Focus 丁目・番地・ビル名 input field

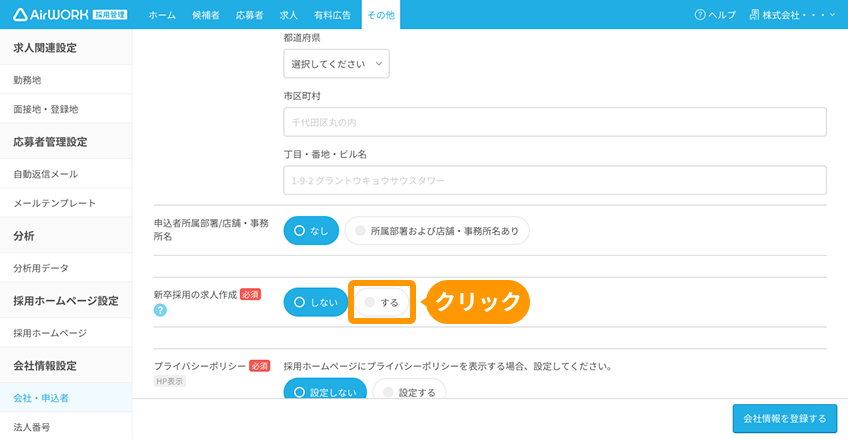[x=555, y=180]
